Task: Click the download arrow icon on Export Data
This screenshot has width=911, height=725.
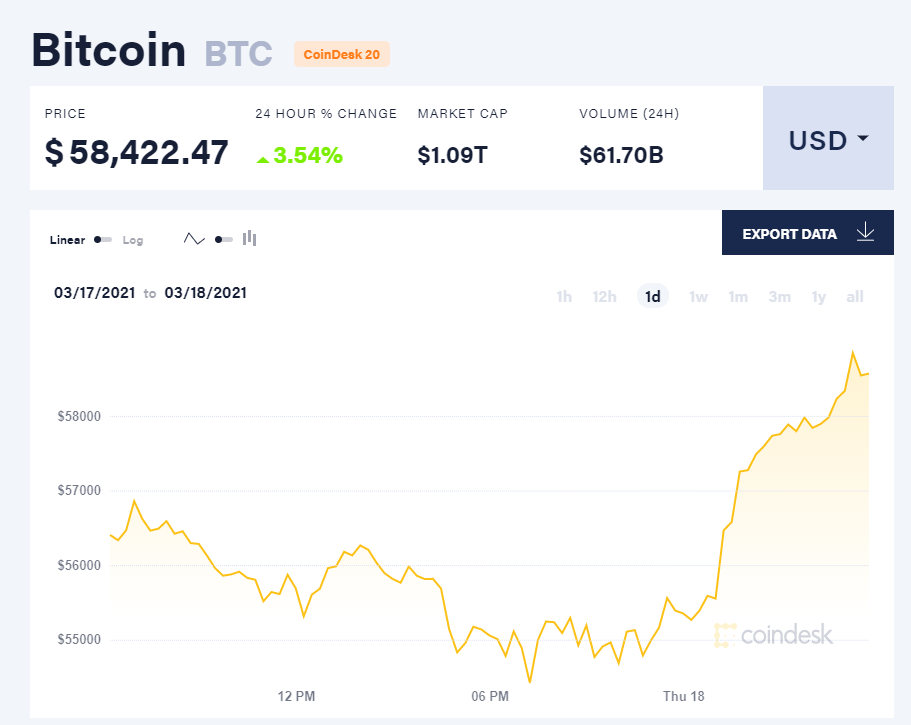Action: tap(865, 233)
